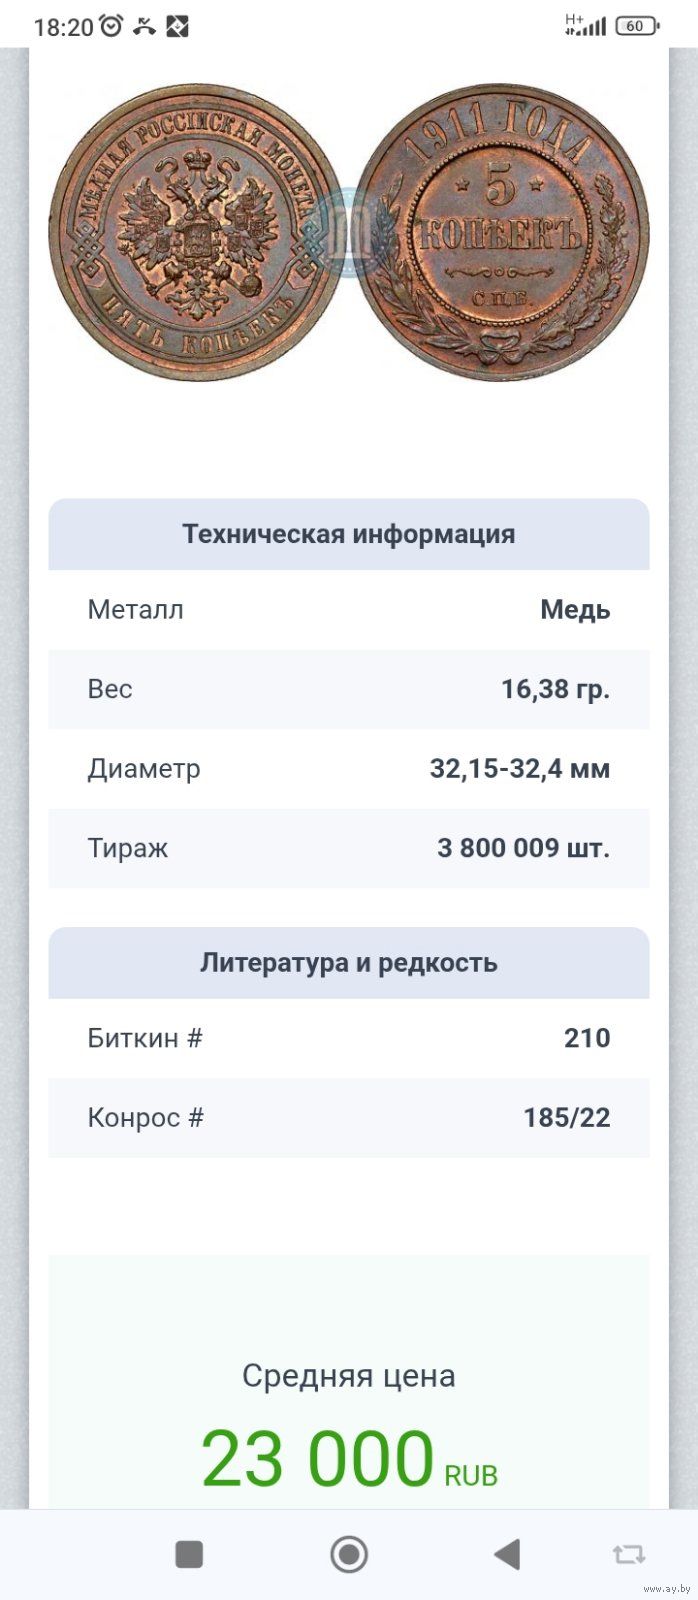Image resolution: width=698 pixels, height=1600 pixels.
Task: Tap the Конрос # catalog number 185/22
Action: [566, 1118]
